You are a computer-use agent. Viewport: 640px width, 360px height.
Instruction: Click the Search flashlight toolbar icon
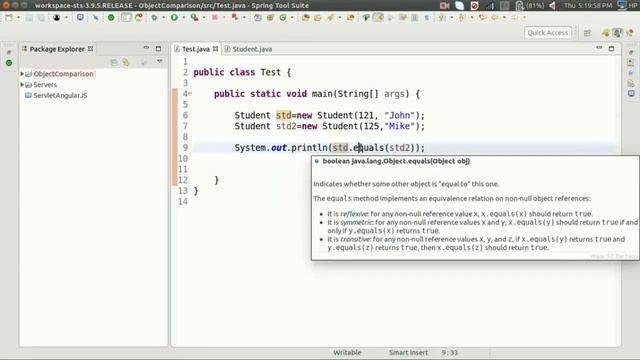(330, 18)
